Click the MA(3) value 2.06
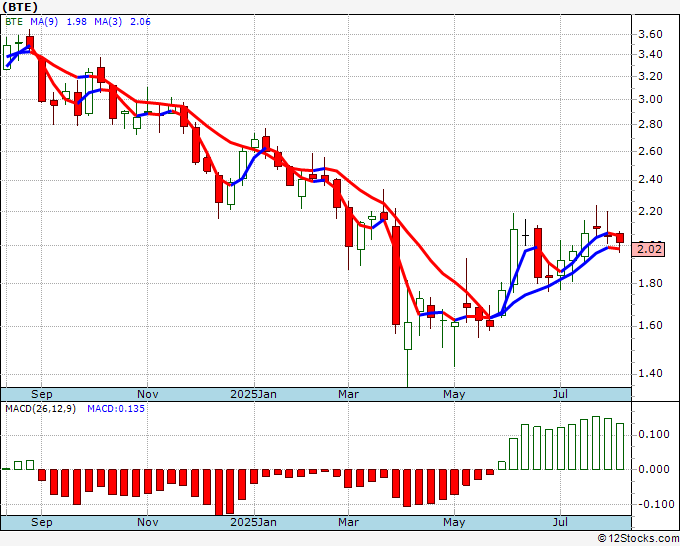This screenshot has width=680, height=546. 141,22
